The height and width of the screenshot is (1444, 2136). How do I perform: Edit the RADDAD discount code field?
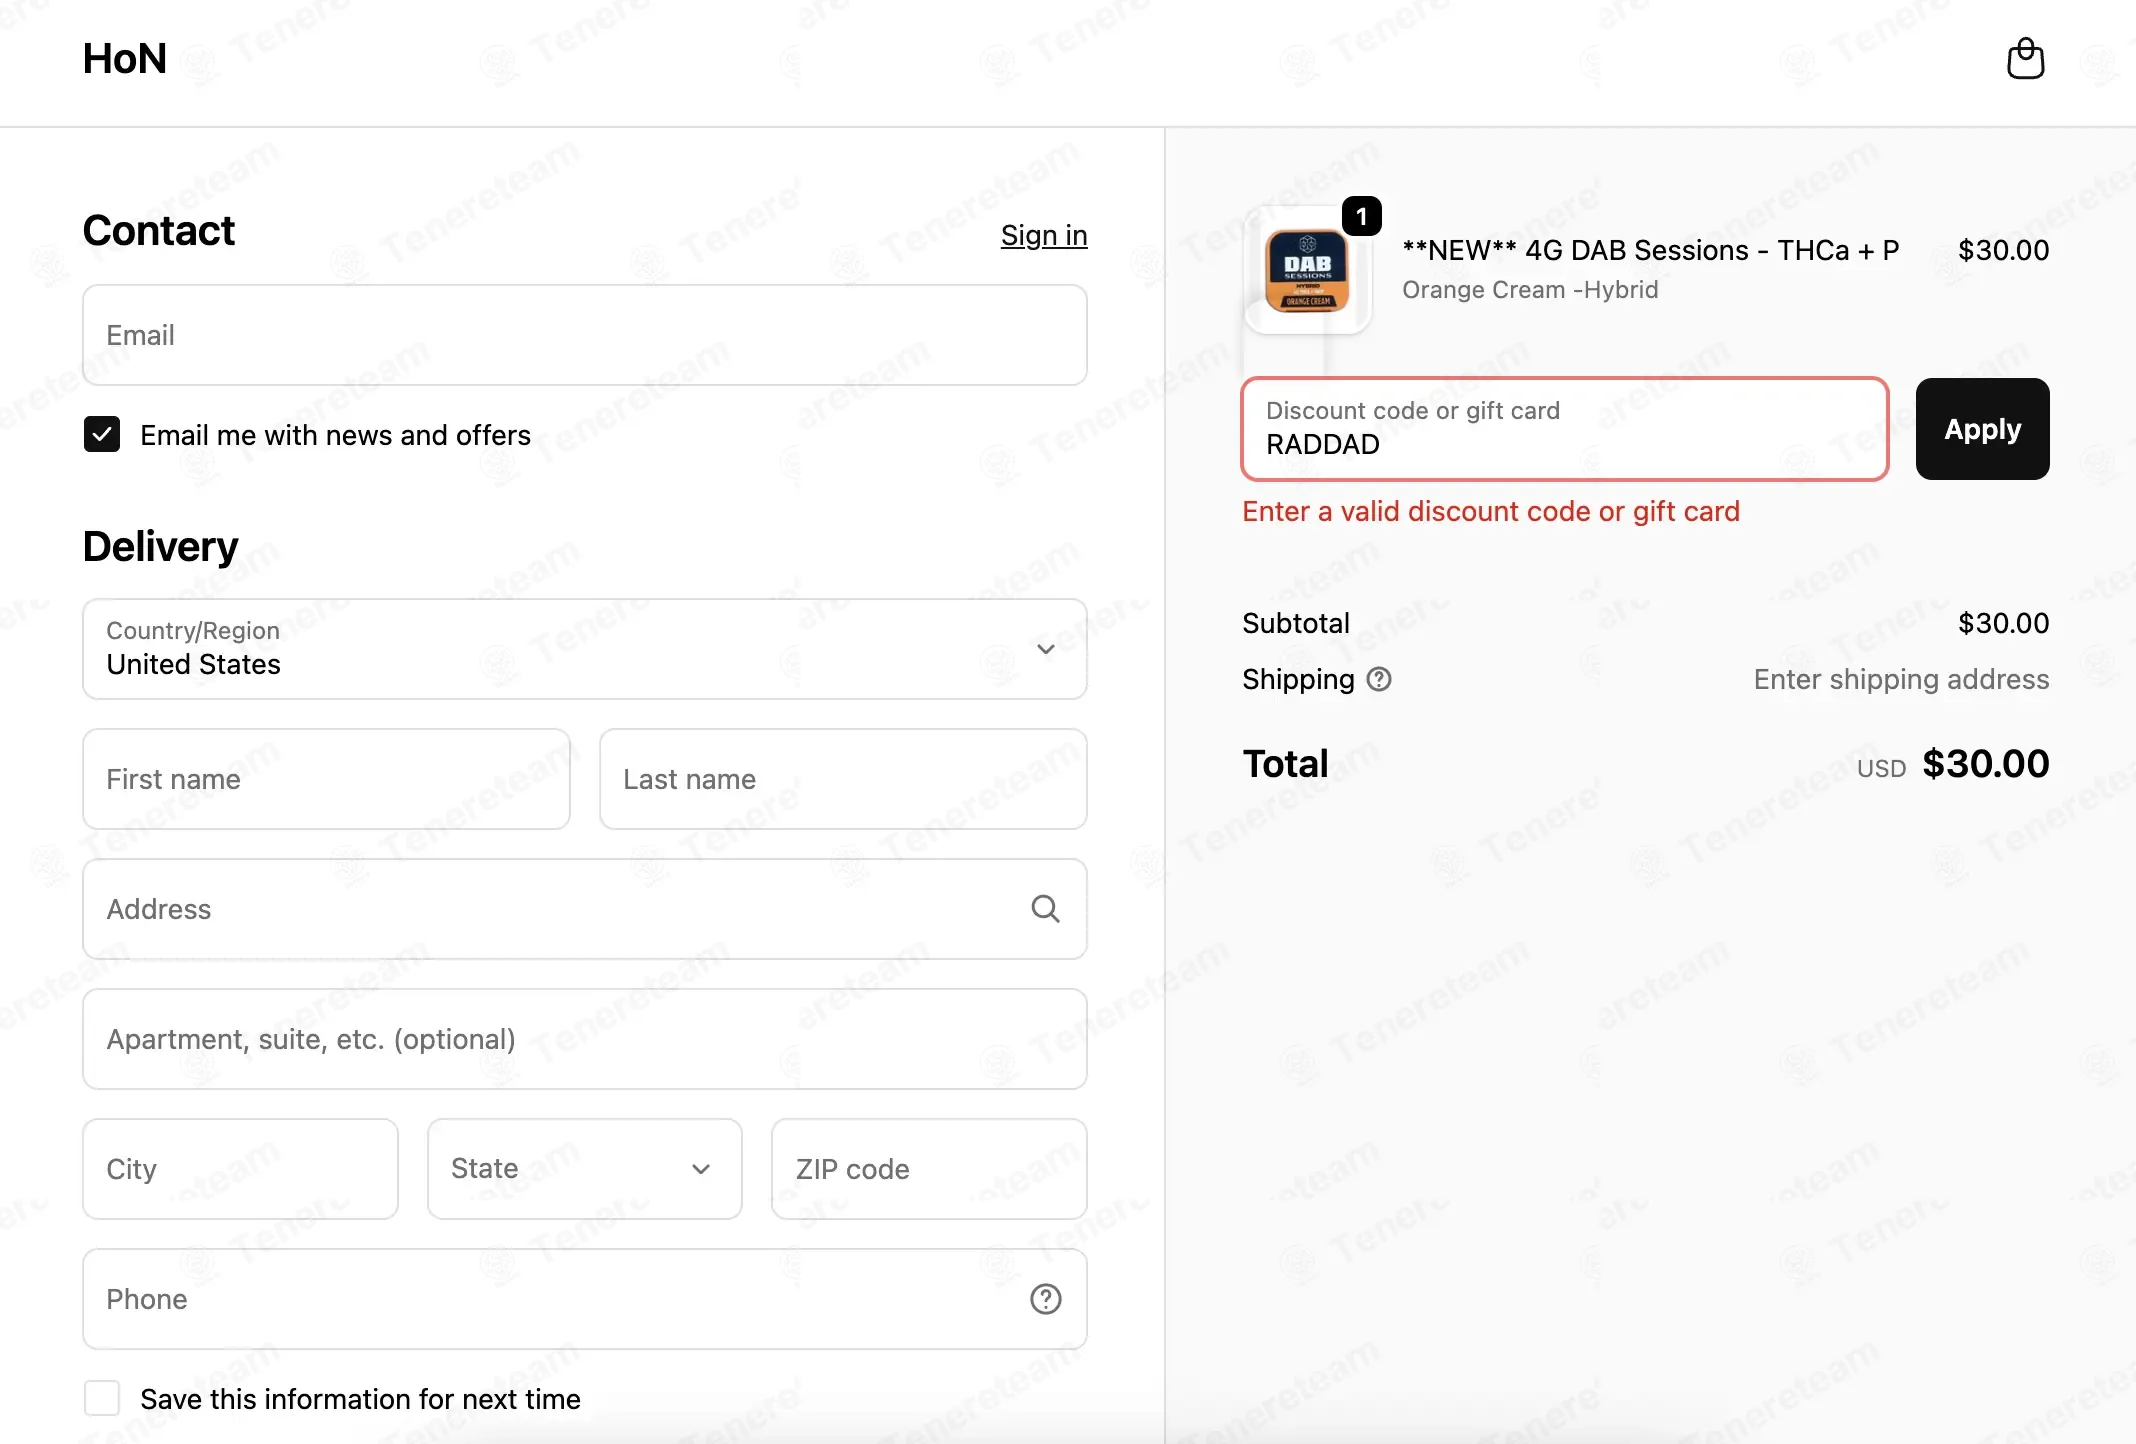[1565, 429]
